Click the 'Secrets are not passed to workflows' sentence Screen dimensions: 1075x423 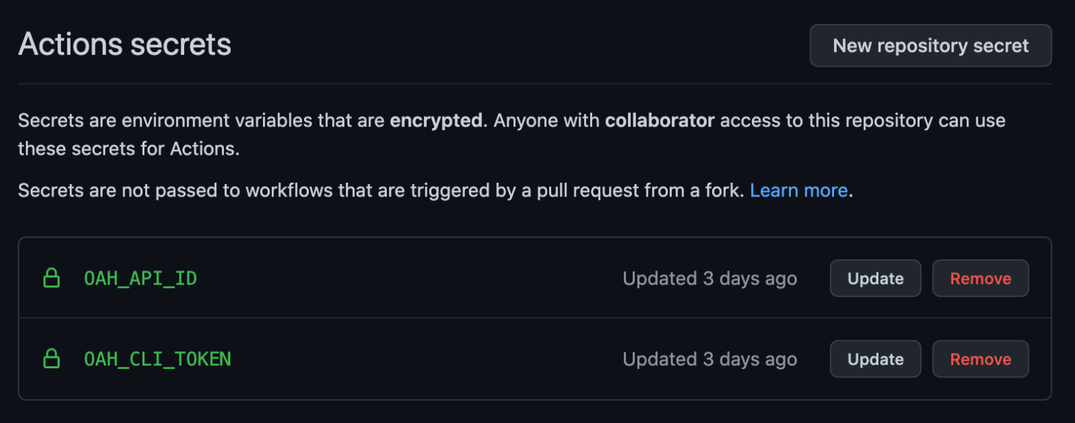click(200, 190)
